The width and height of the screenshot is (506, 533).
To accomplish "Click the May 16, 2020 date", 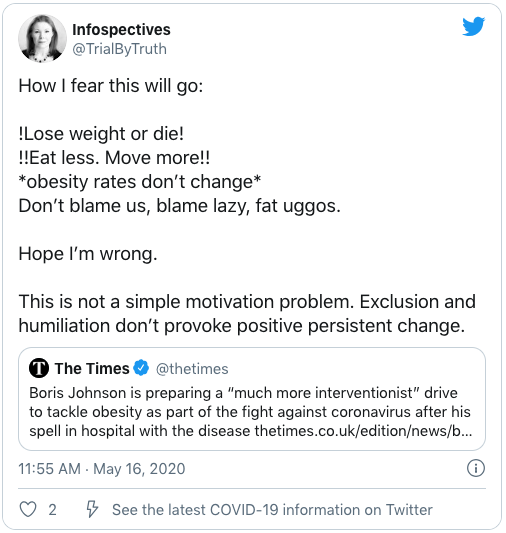I will (139, 469).
